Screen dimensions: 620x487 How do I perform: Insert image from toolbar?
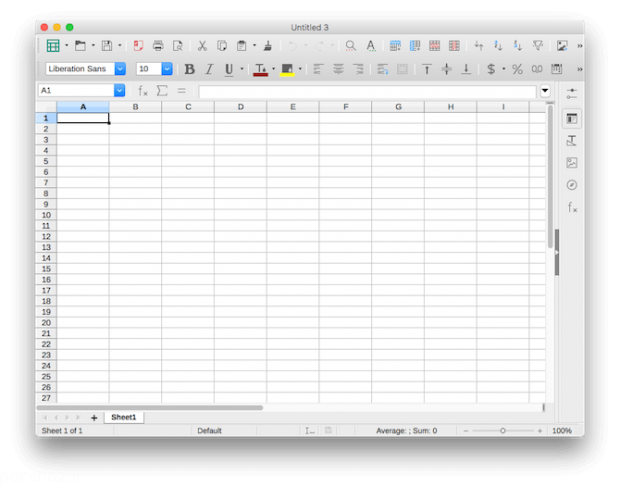point(562,46)
